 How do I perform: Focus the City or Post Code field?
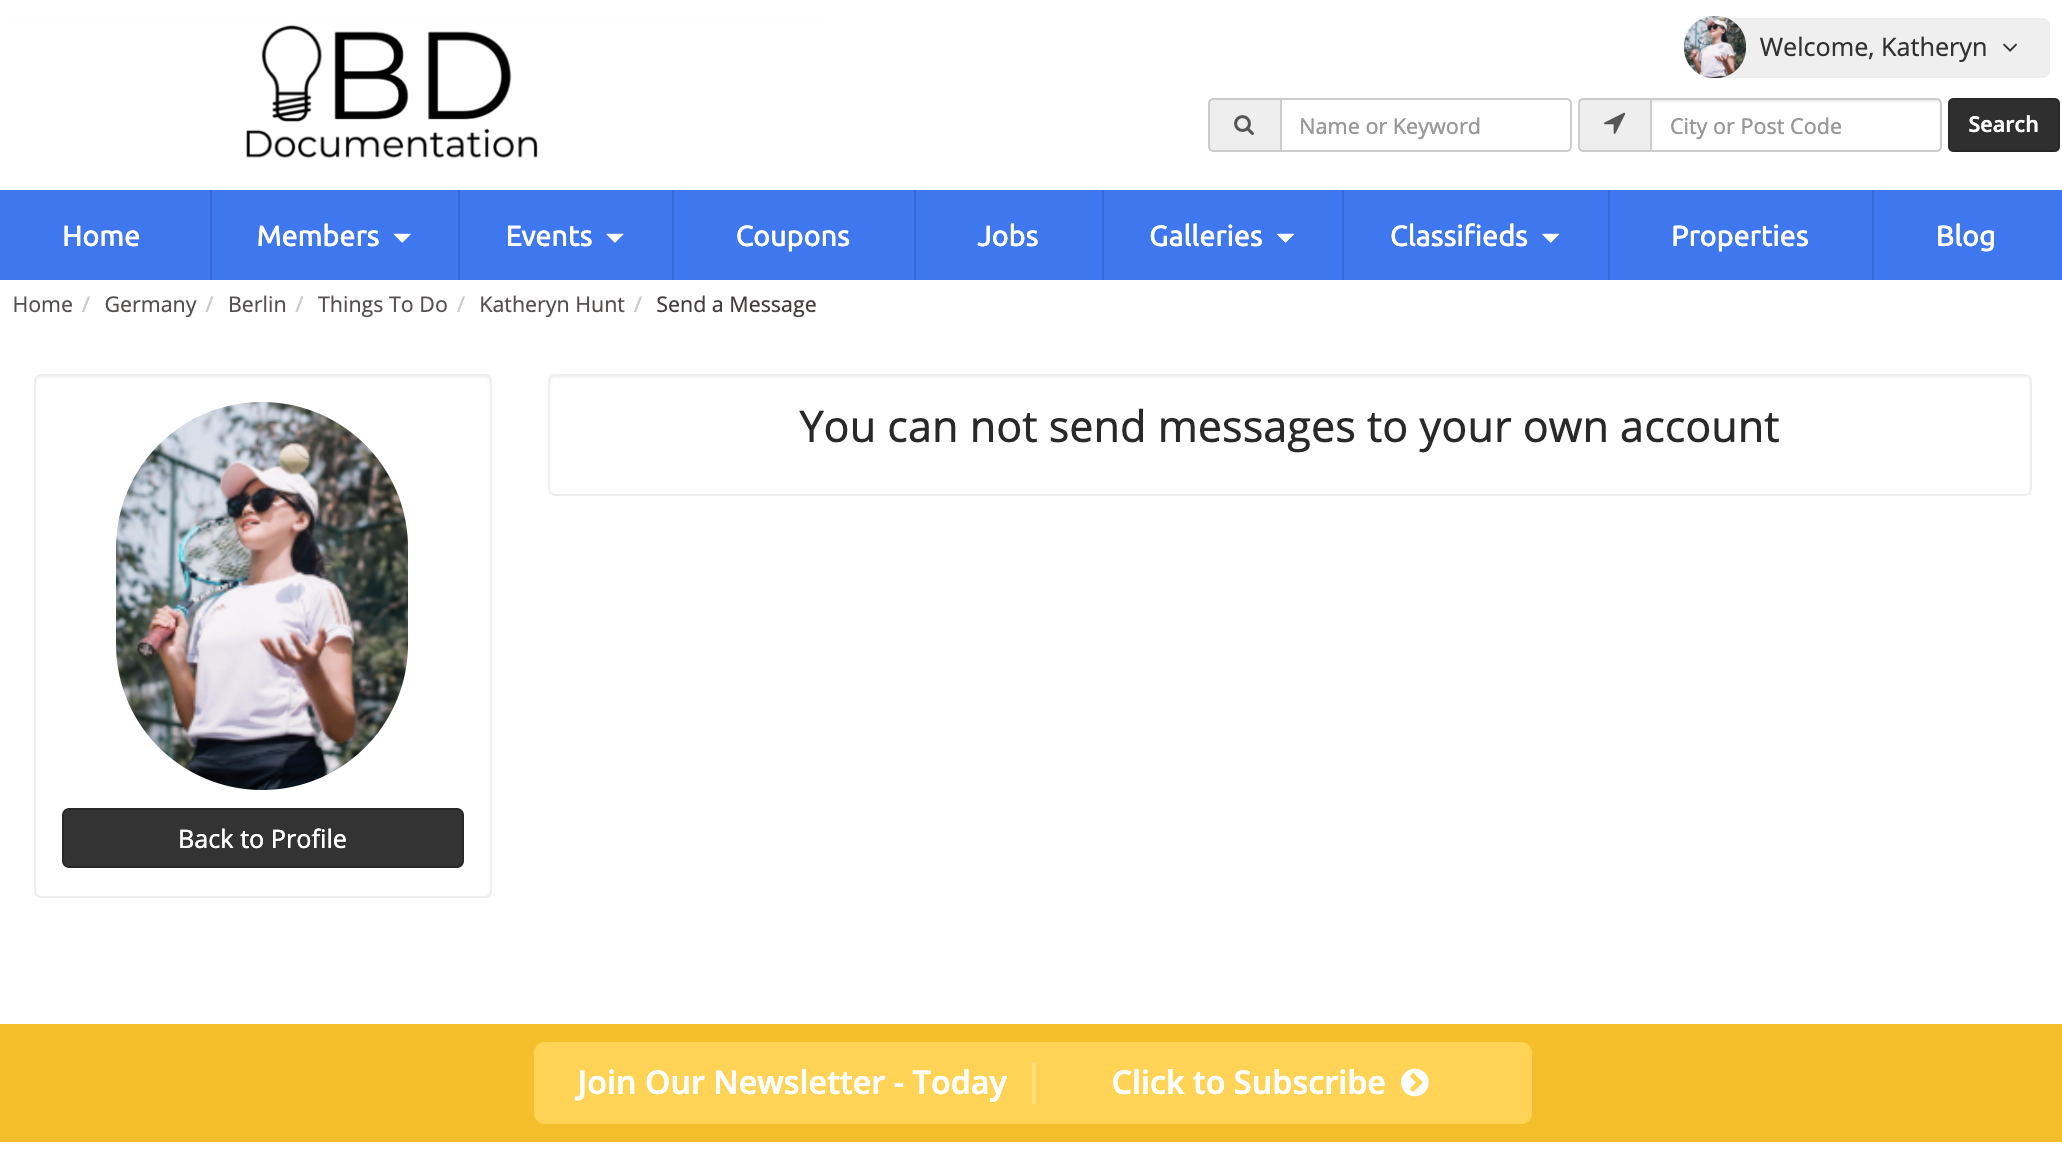pos(1794,126)
